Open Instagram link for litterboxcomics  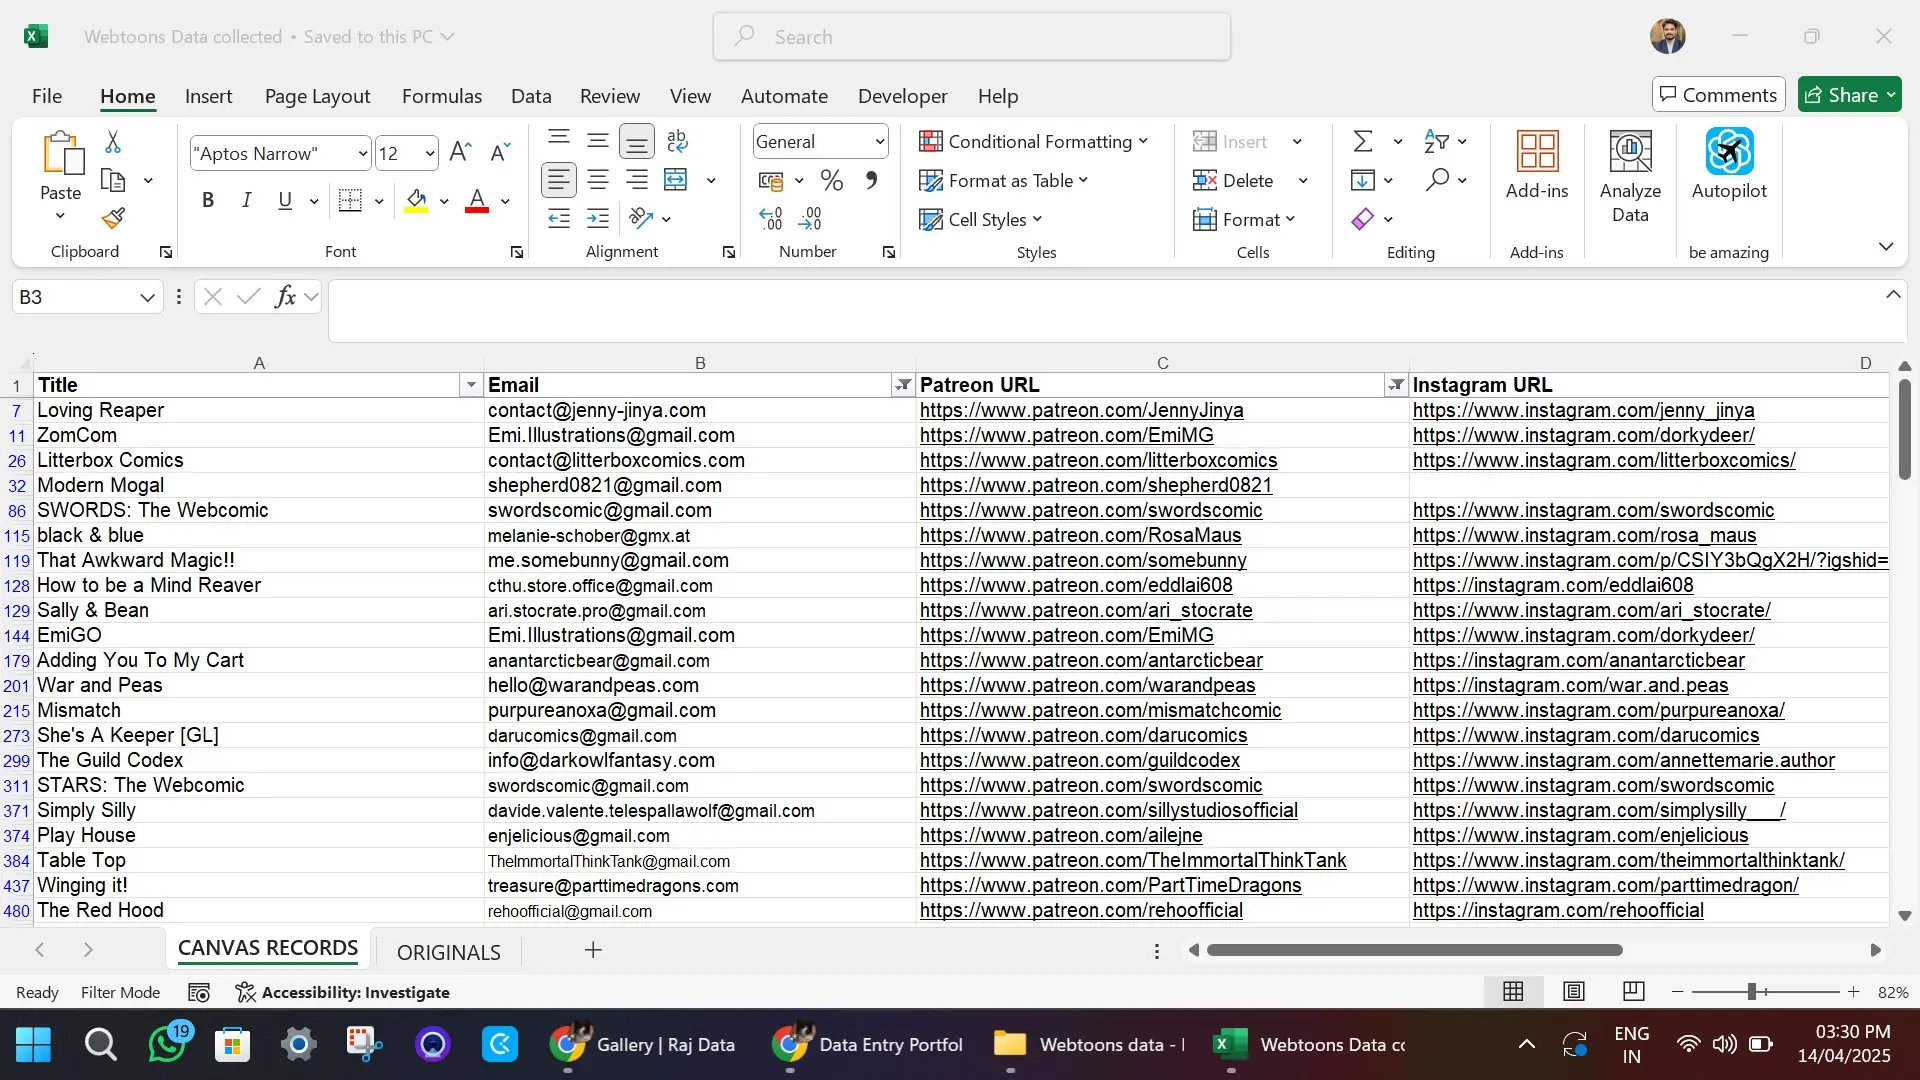(x=1604, y=460)
